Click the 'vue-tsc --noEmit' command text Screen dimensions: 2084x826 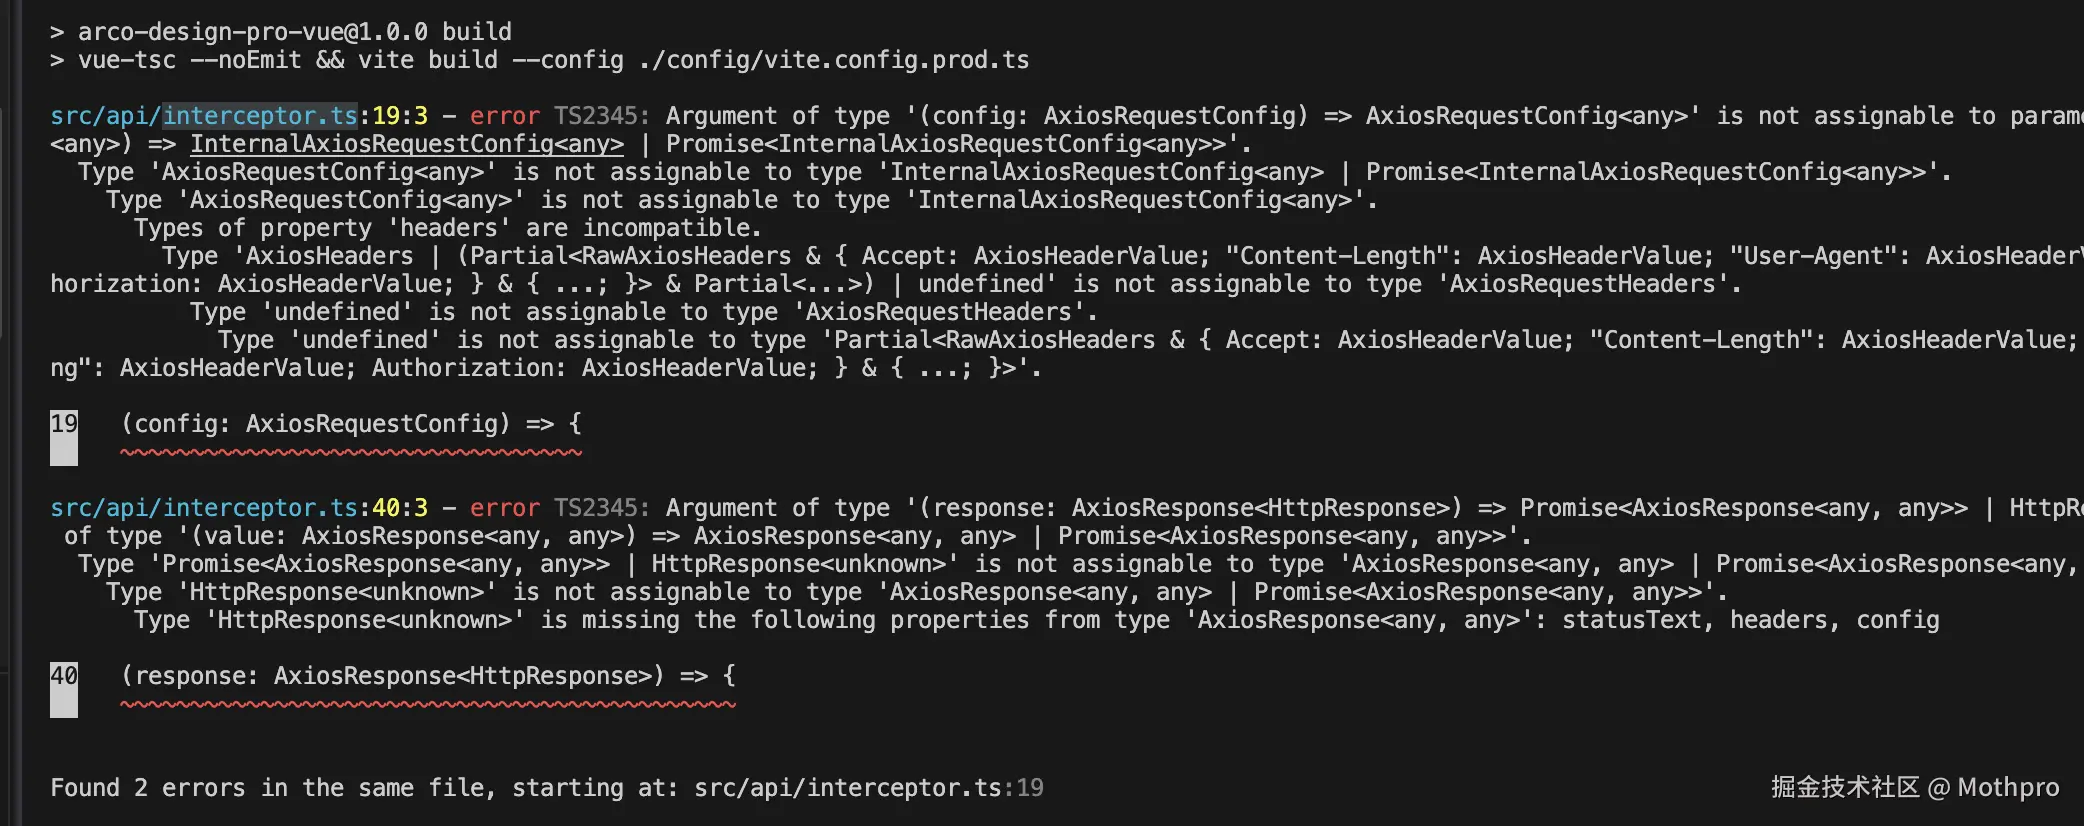[x=189, y=60]
